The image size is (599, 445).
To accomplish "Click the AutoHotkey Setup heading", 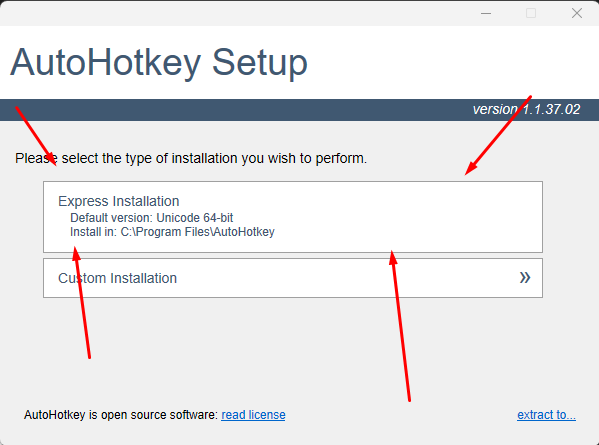I will click(159, 63).
